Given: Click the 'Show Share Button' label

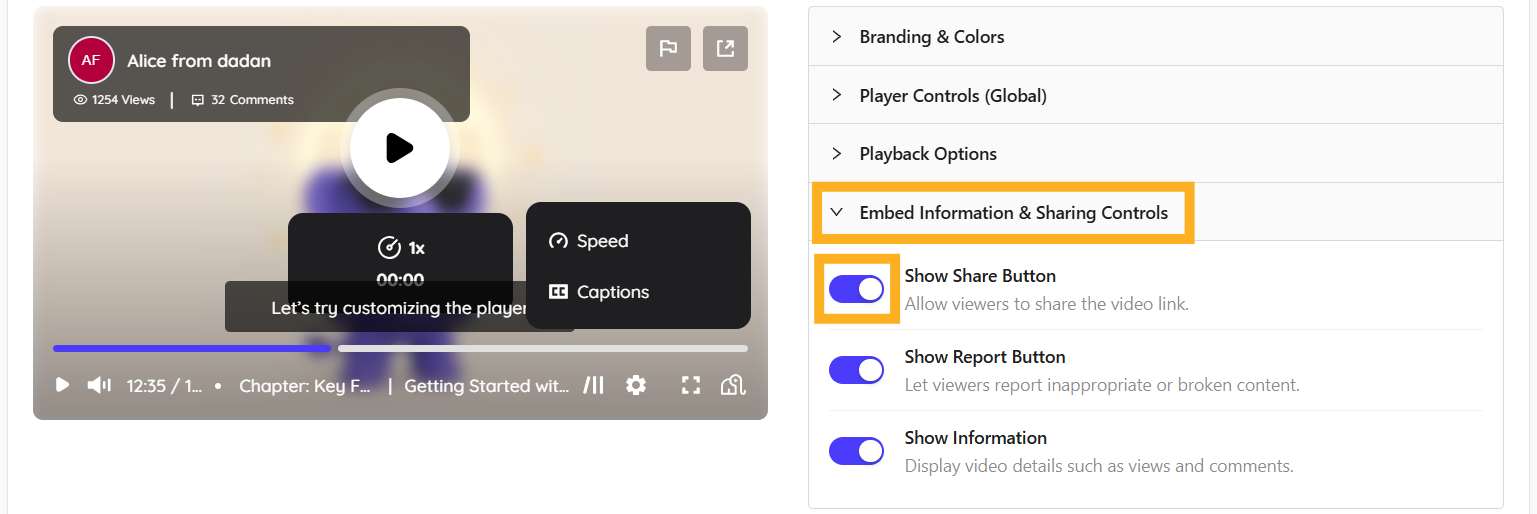Looking at the screenshot, I should tap(980, 276).
